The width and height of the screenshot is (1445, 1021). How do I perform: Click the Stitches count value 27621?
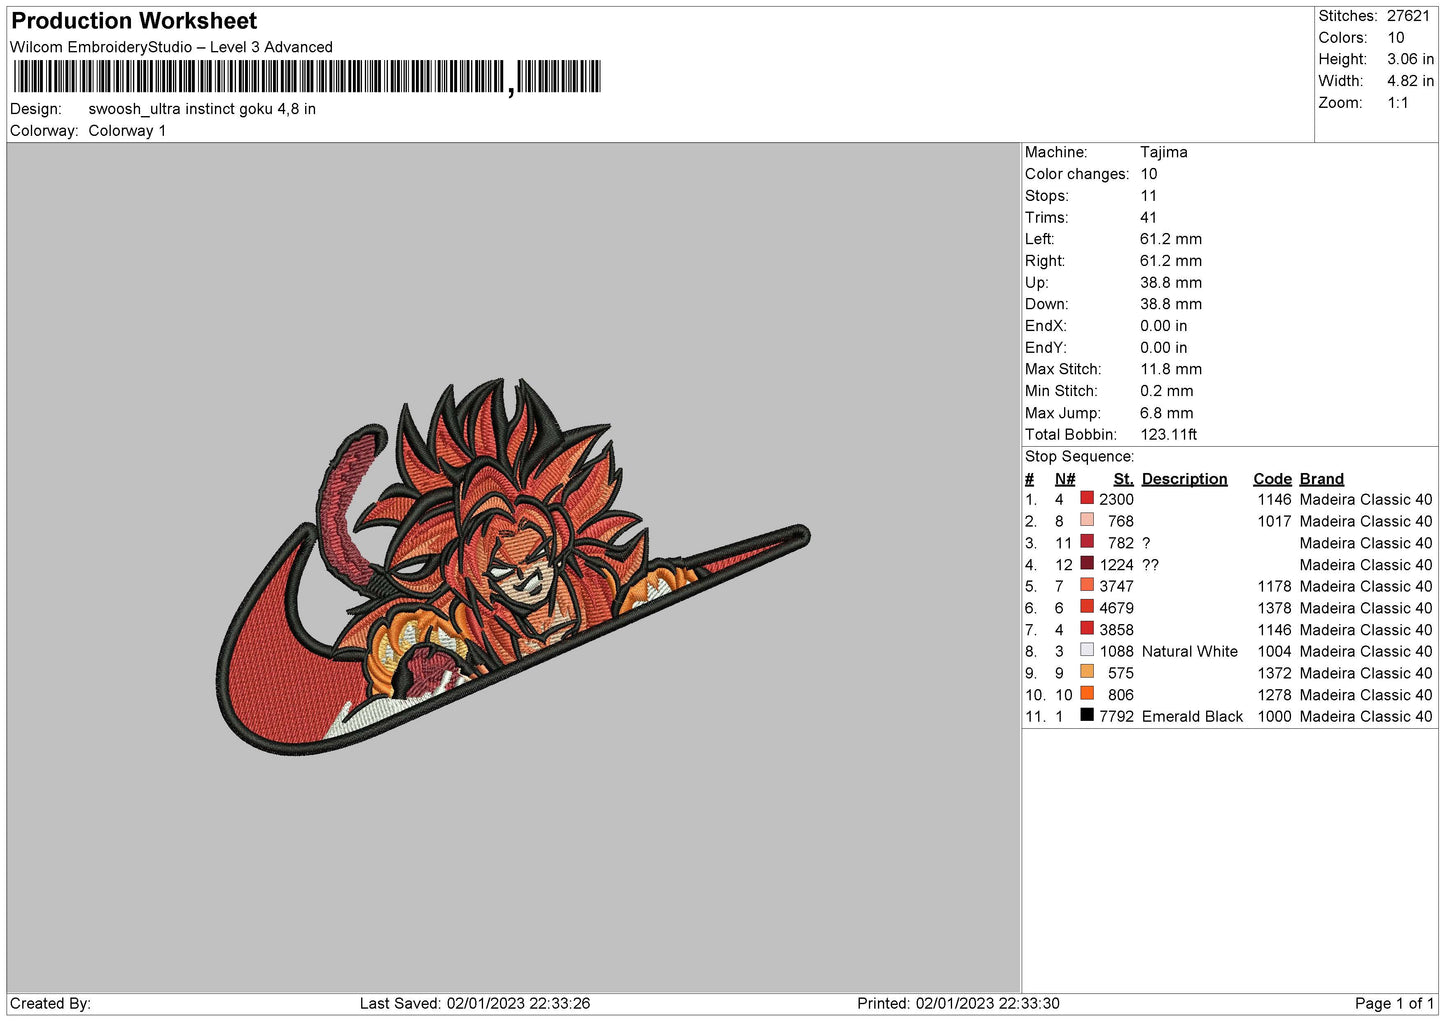coord(1408,16)
